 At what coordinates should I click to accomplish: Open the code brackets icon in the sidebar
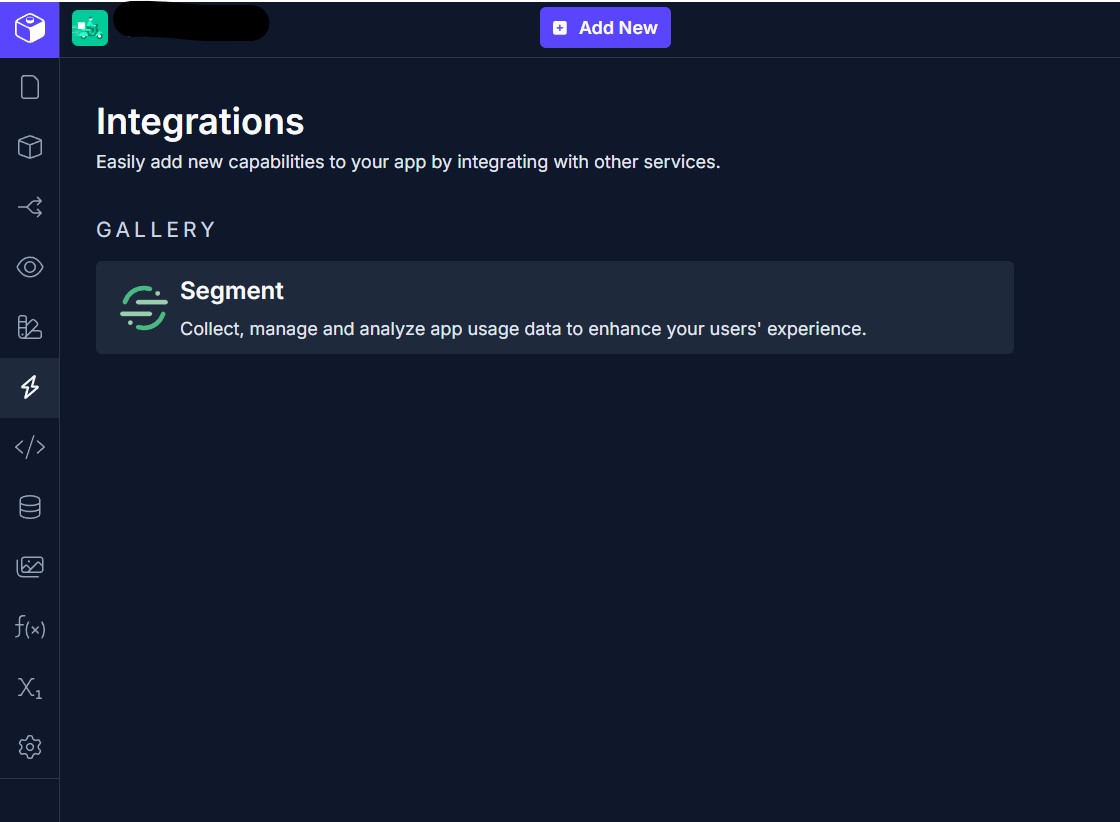click(29, 447)
